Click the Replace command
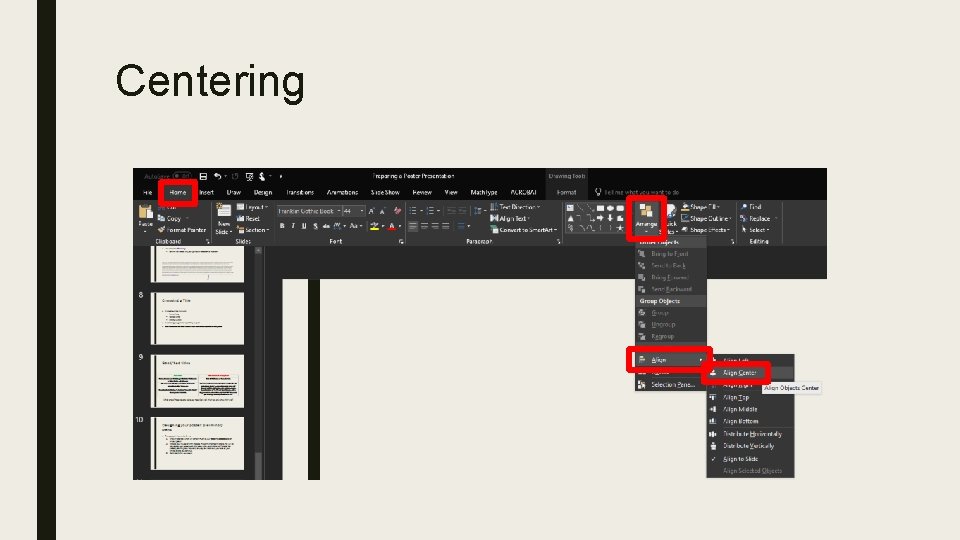The height and width of the screenshot is (540, 960). pos(756,219)
